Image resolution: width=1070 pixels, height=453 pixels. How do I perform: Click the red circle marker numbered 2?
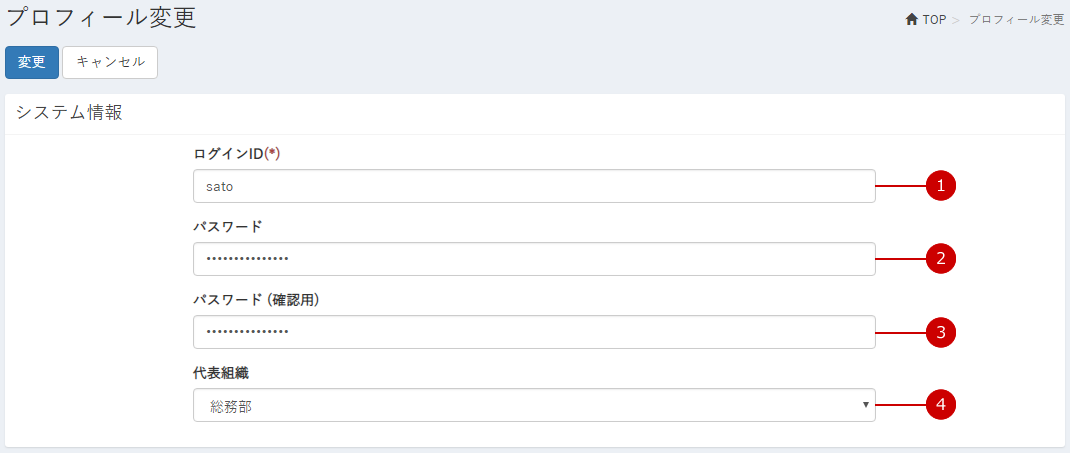(940, 259)
